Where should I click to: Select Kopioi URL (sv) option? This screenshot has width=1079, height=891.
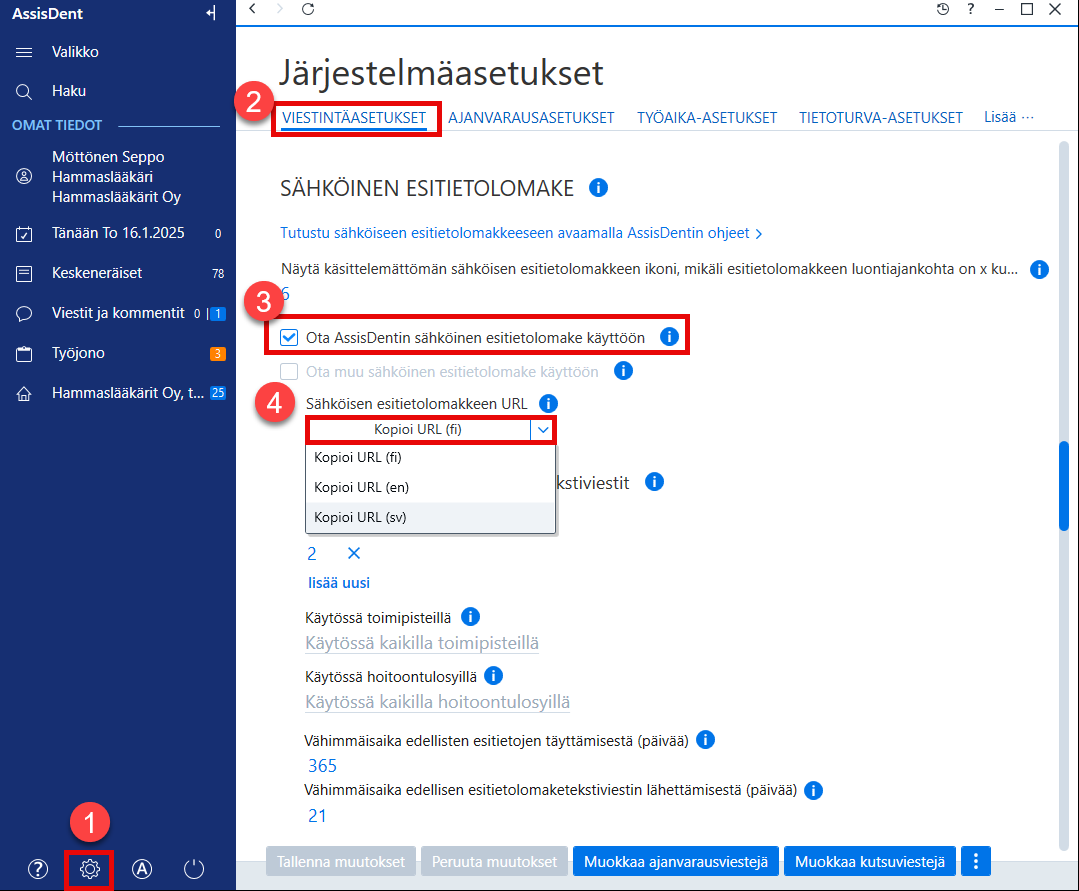(430, 517)
